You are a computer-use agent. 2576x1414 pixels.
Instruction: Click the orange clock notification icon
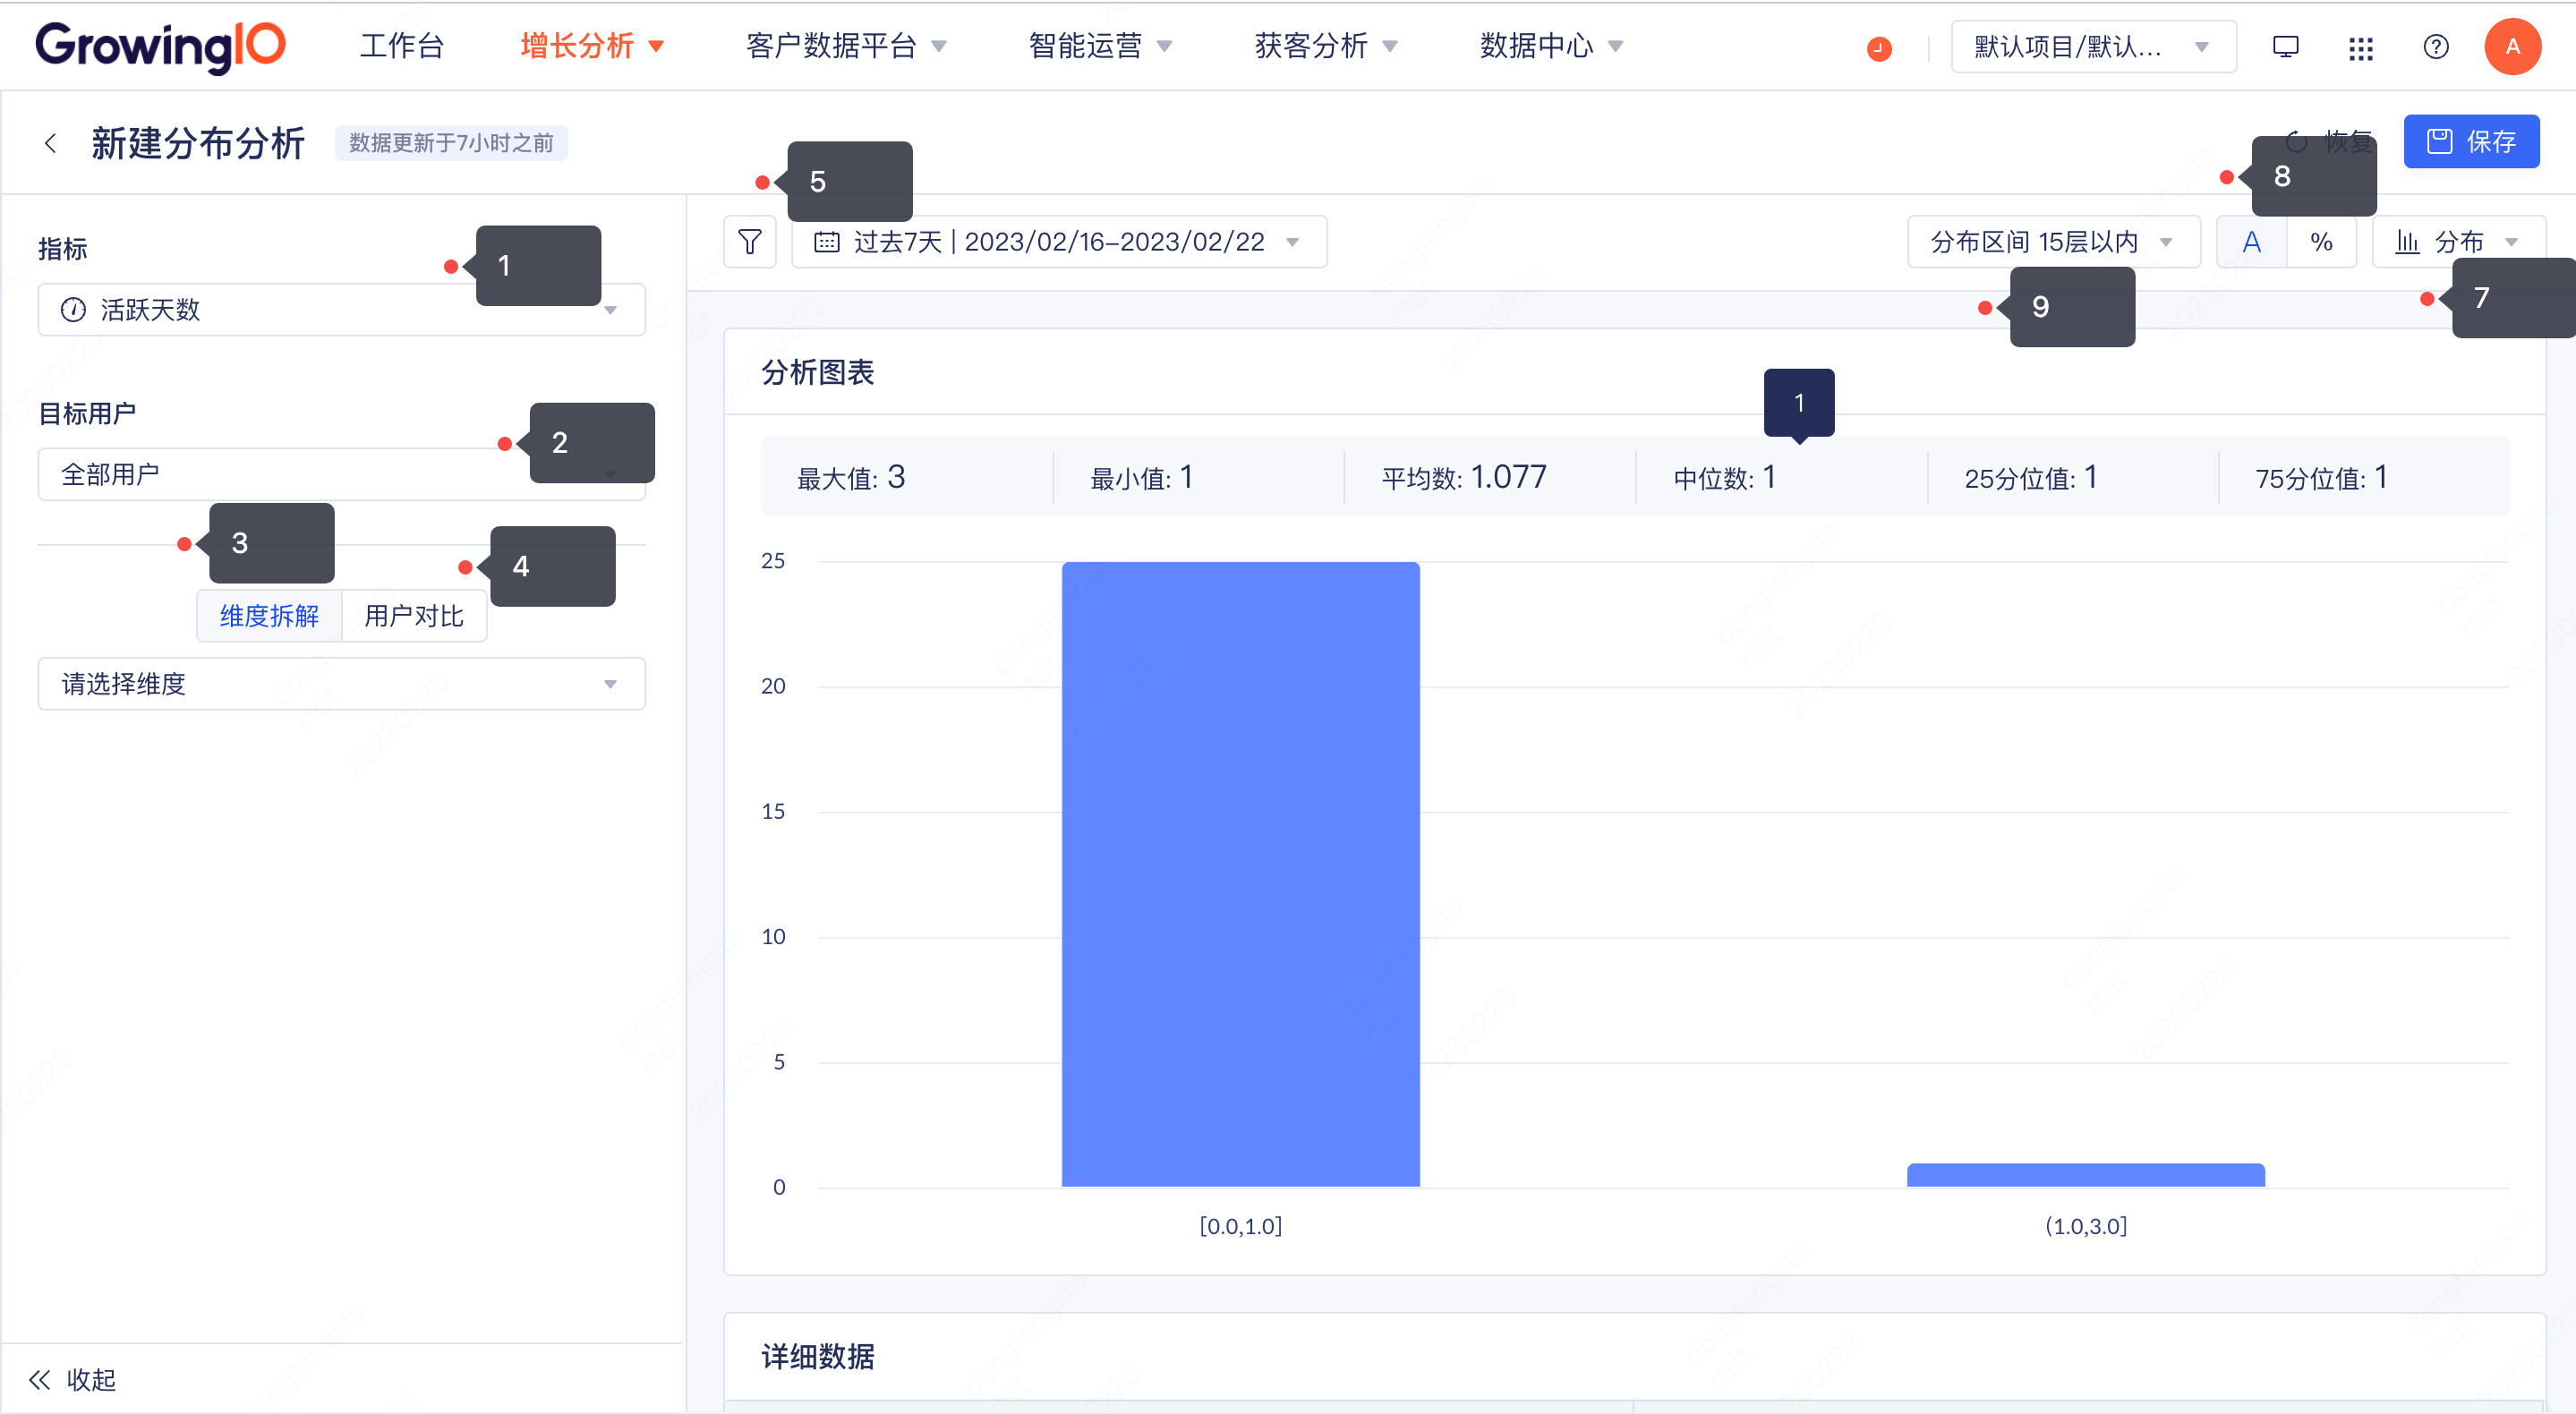tap(1879, 47)
